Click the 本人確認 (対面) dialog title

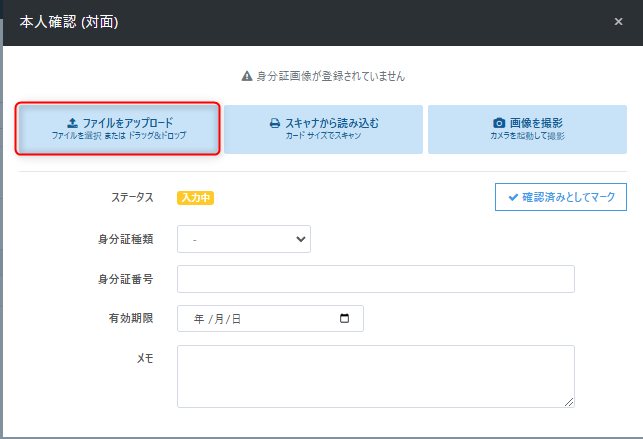(69, 21)
